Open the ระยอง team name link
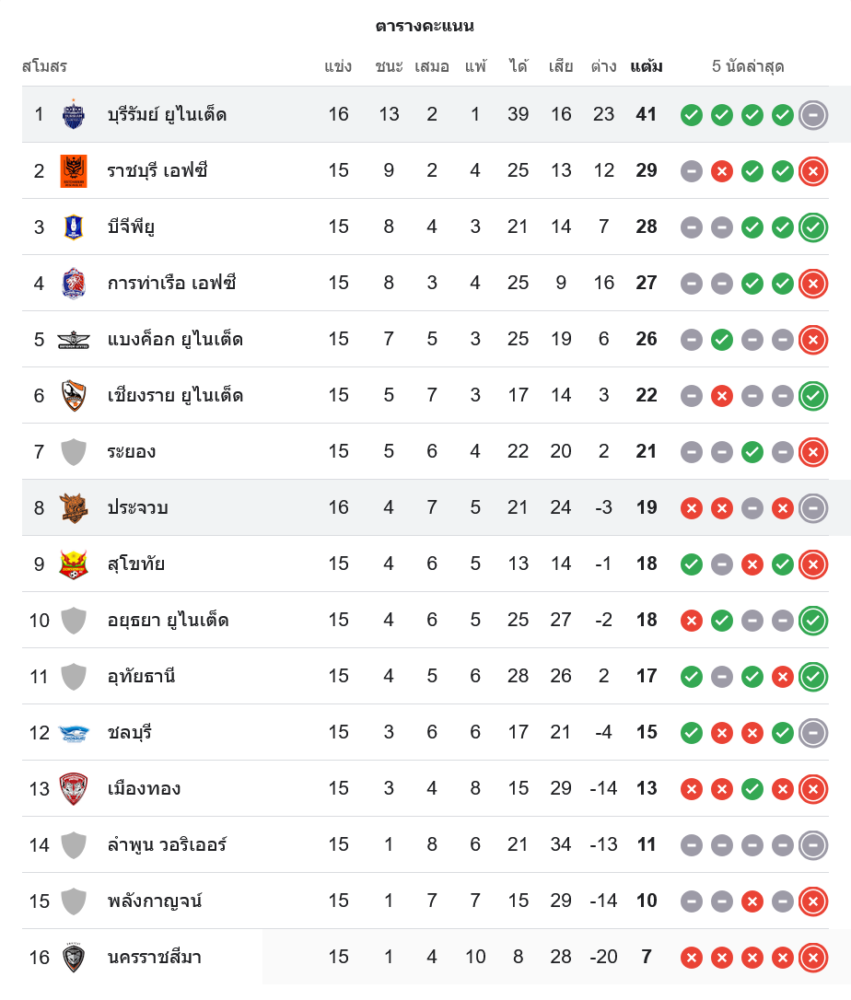The width and height of the screenshot is (851, 1000). tap(132, 451)
